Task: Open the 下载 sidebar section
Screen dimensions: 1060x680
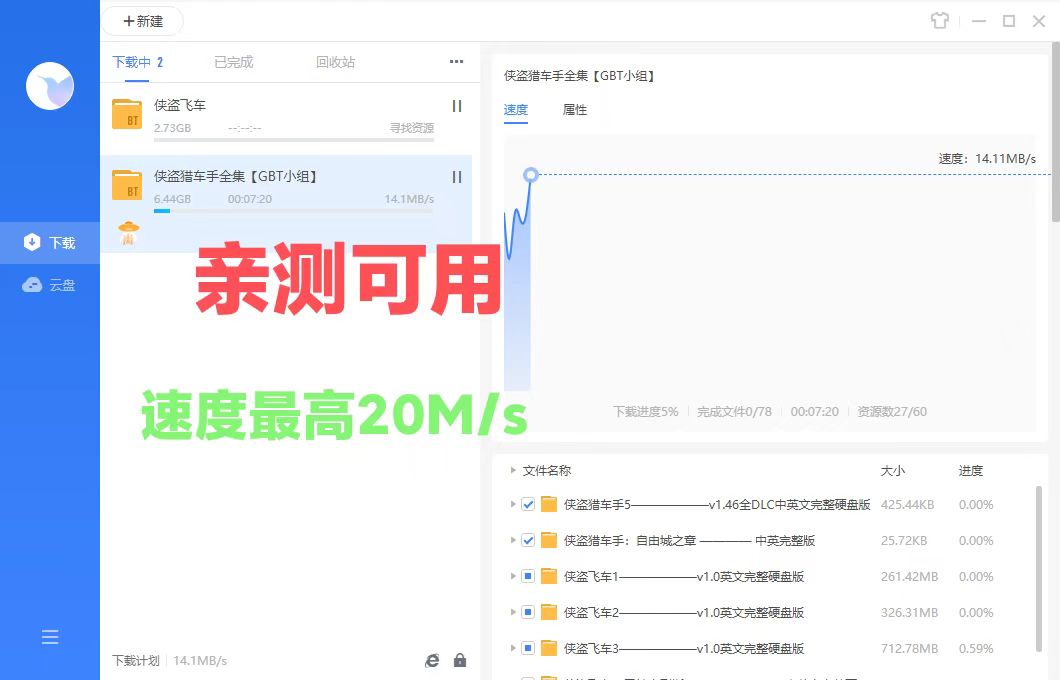Action: 50,243
